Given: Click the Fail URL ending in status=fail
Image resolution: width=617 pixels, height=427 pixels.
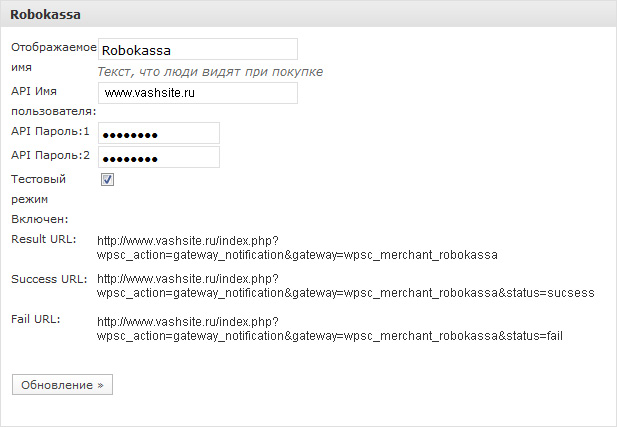Looking at the screenshot, I should click(330, 328).
